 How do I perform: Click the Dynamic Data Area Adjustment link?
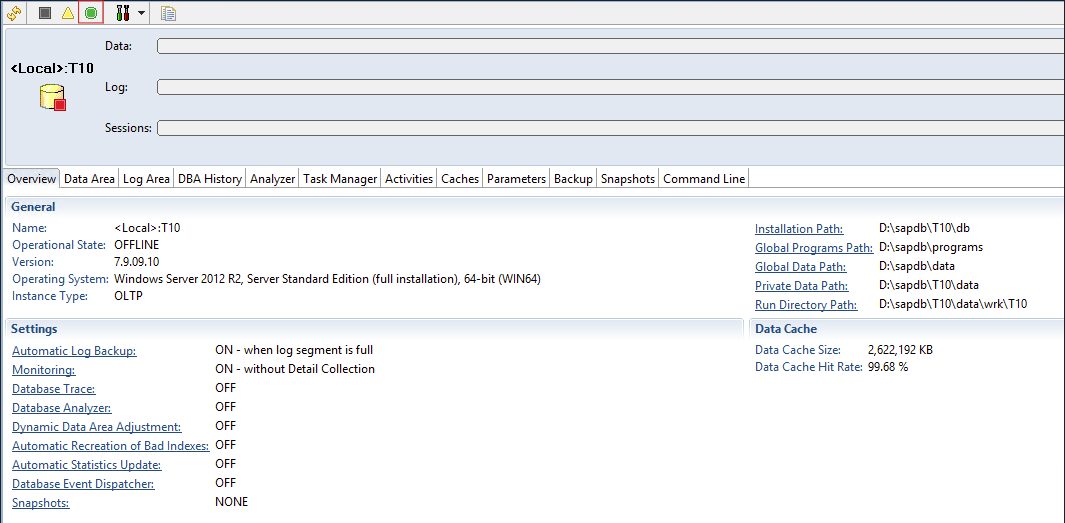pyautogui.click(x=97, y=427)
